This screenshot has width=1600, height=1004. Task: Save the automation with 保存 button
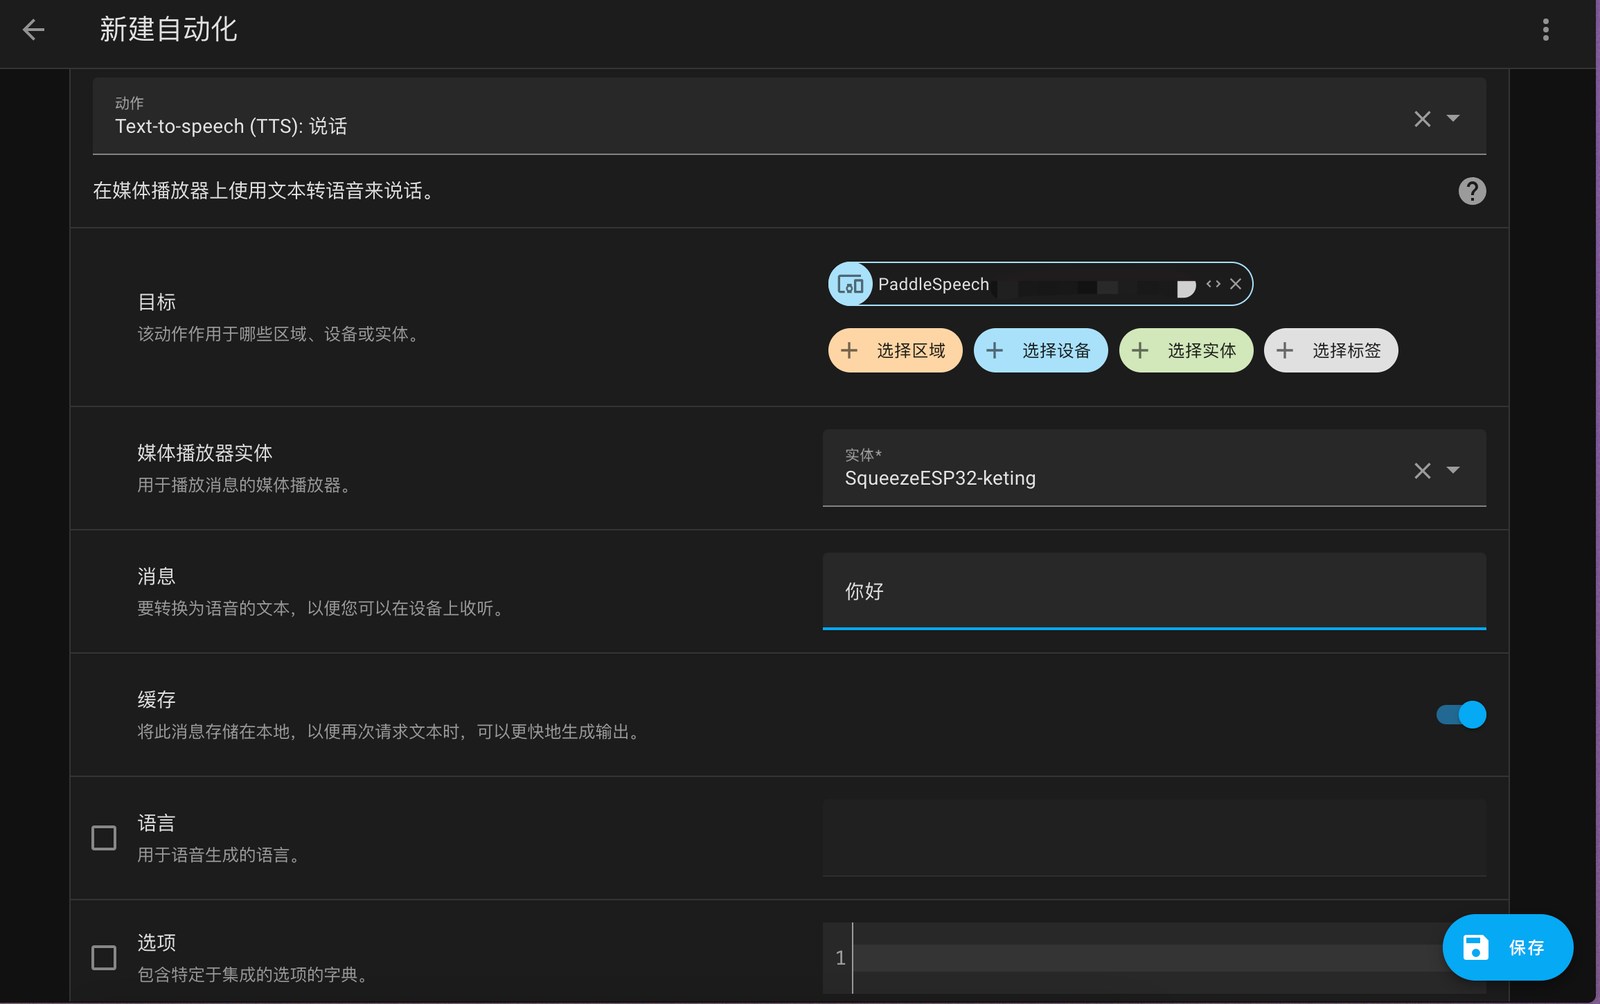(1507, 947)
